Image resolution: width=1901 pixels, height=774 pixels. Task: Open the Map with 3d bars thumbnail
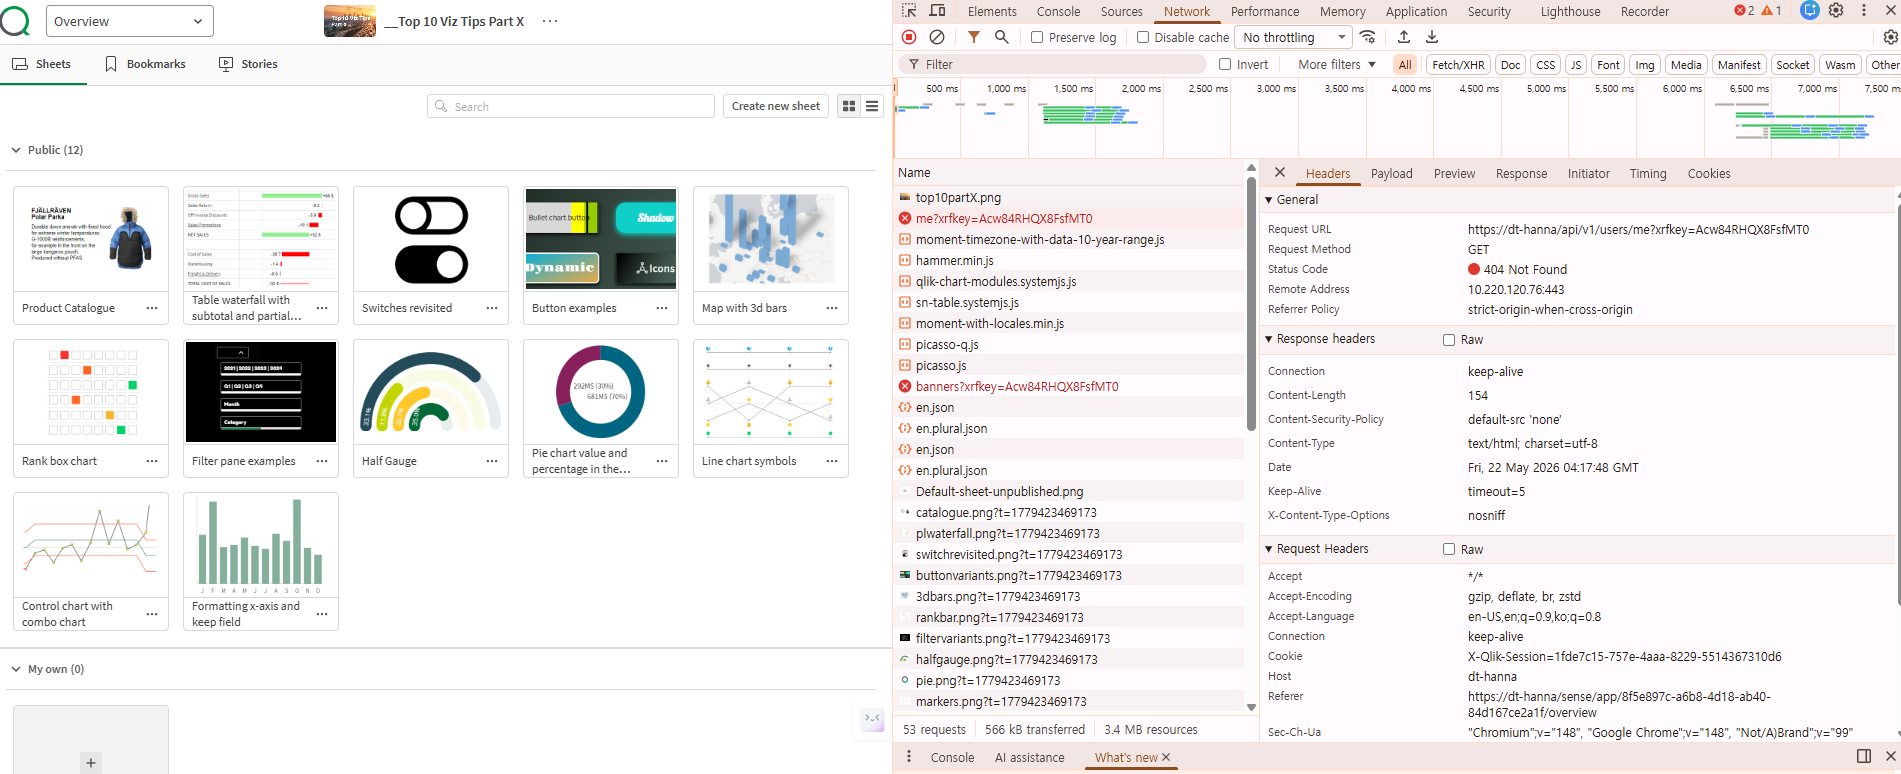[771, 240]
